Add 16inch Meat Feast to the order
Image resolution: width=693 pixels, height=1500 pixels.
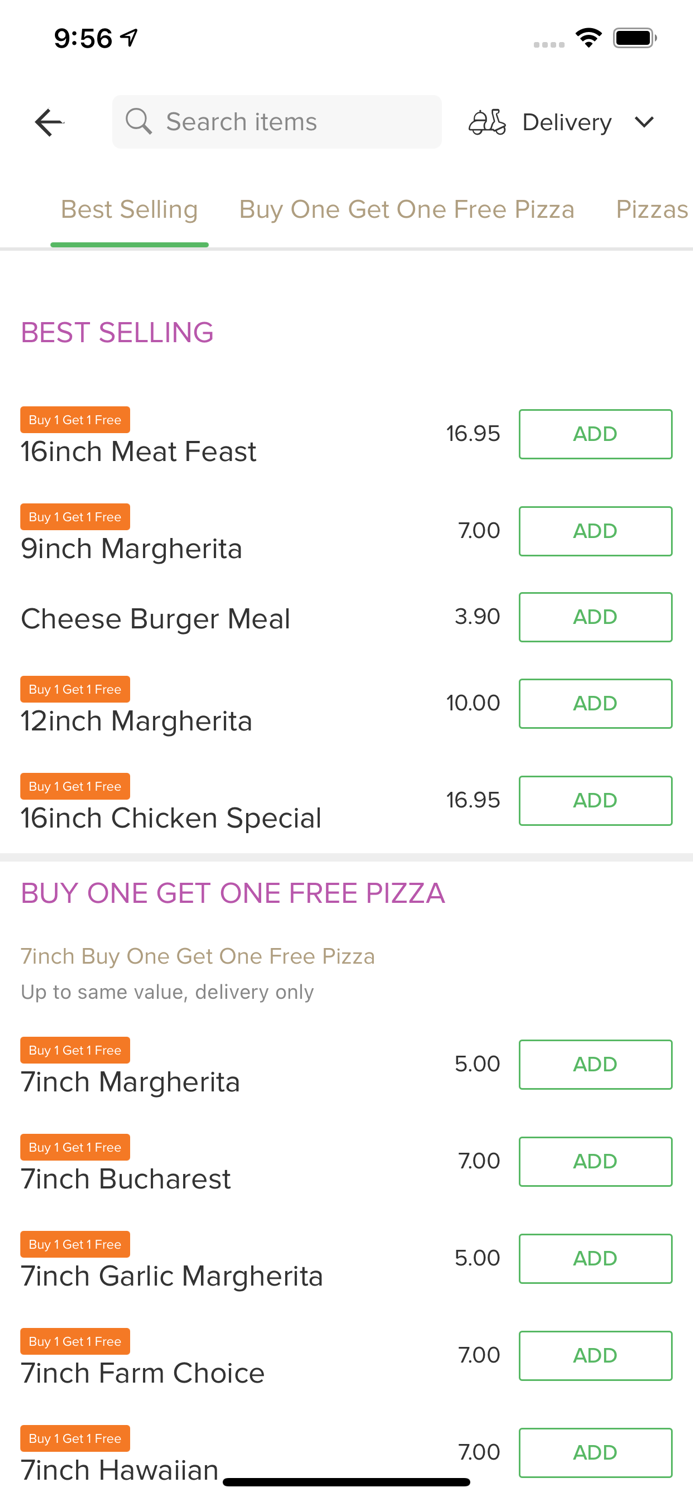(595, 433)
